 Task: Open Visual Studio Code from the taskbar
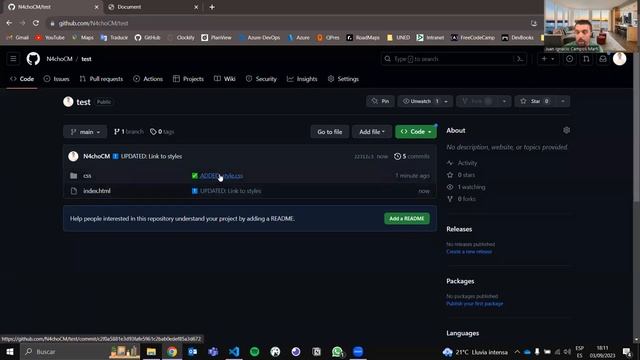point(234,351)
